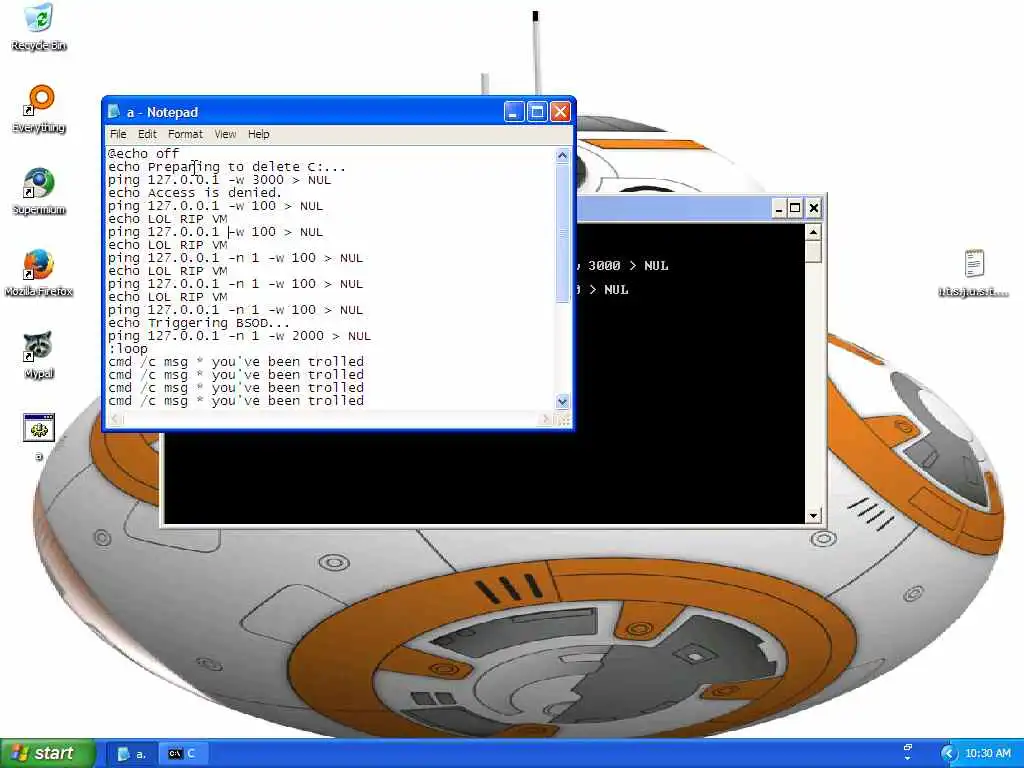Open the Edit menu in Notepad
The image size is (1024, 768).
[147, 134]
